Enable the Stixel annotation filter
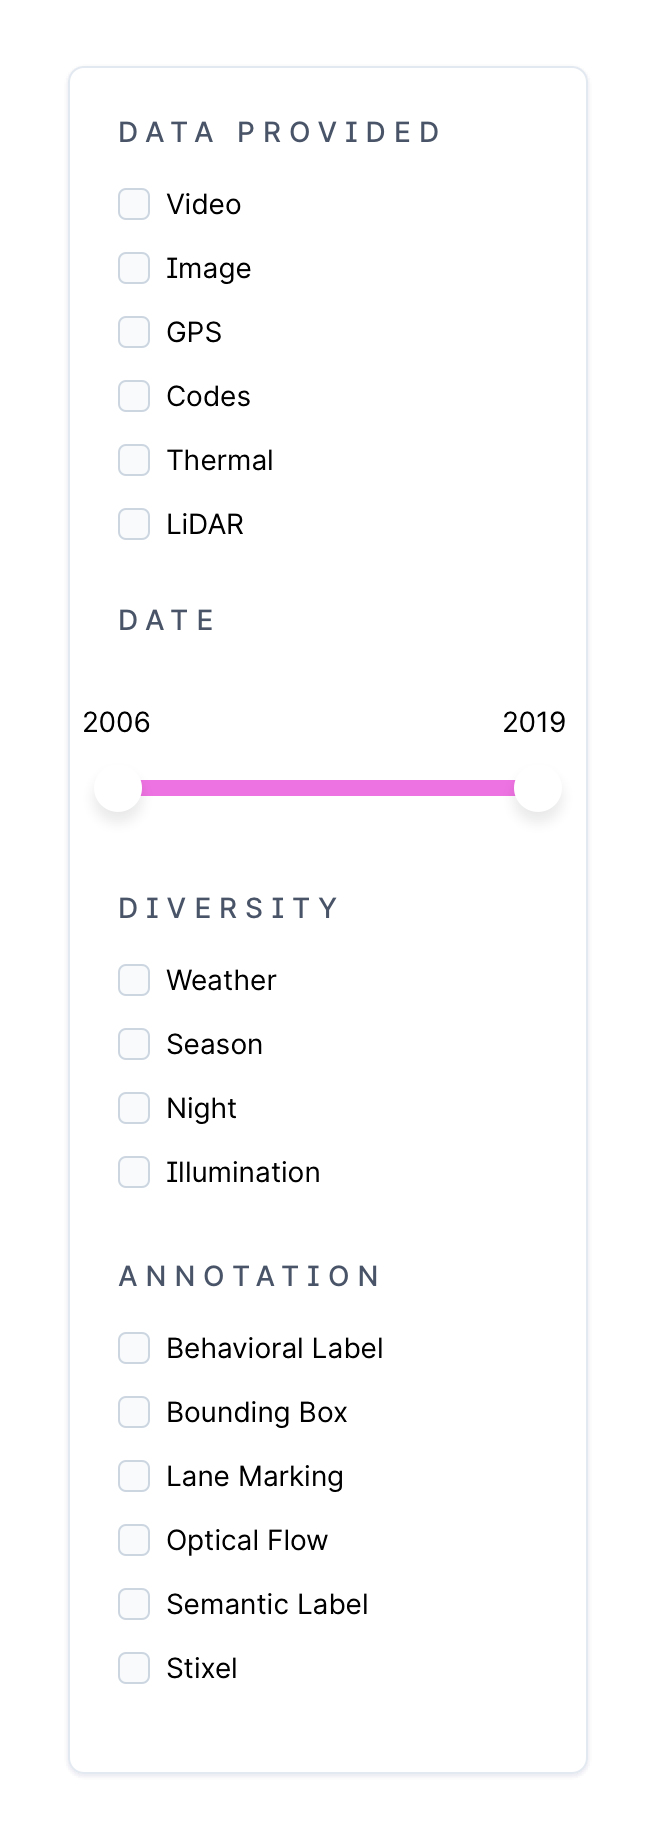Viewport: 656px width, 1844px height. click(133, 1668)
